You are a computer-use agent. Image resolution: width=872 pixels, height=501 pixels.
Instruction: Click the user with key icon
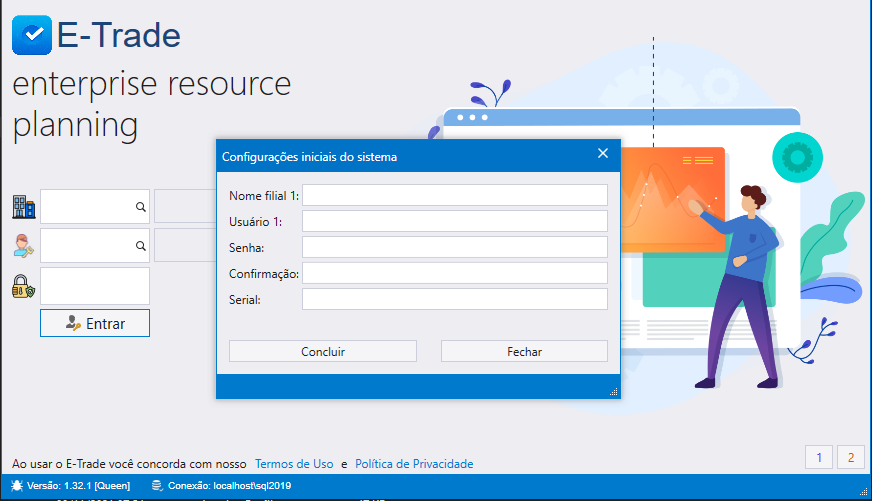coord(23,246)
